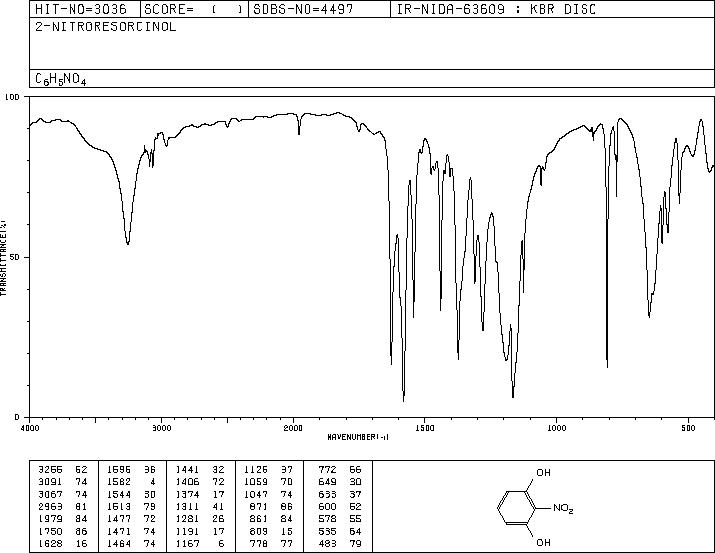Screen dimensions: 715x553
Task: Click the compound name 2-NITRORESORCINOL
Action: pyautogui.click(x=105, y=27)
